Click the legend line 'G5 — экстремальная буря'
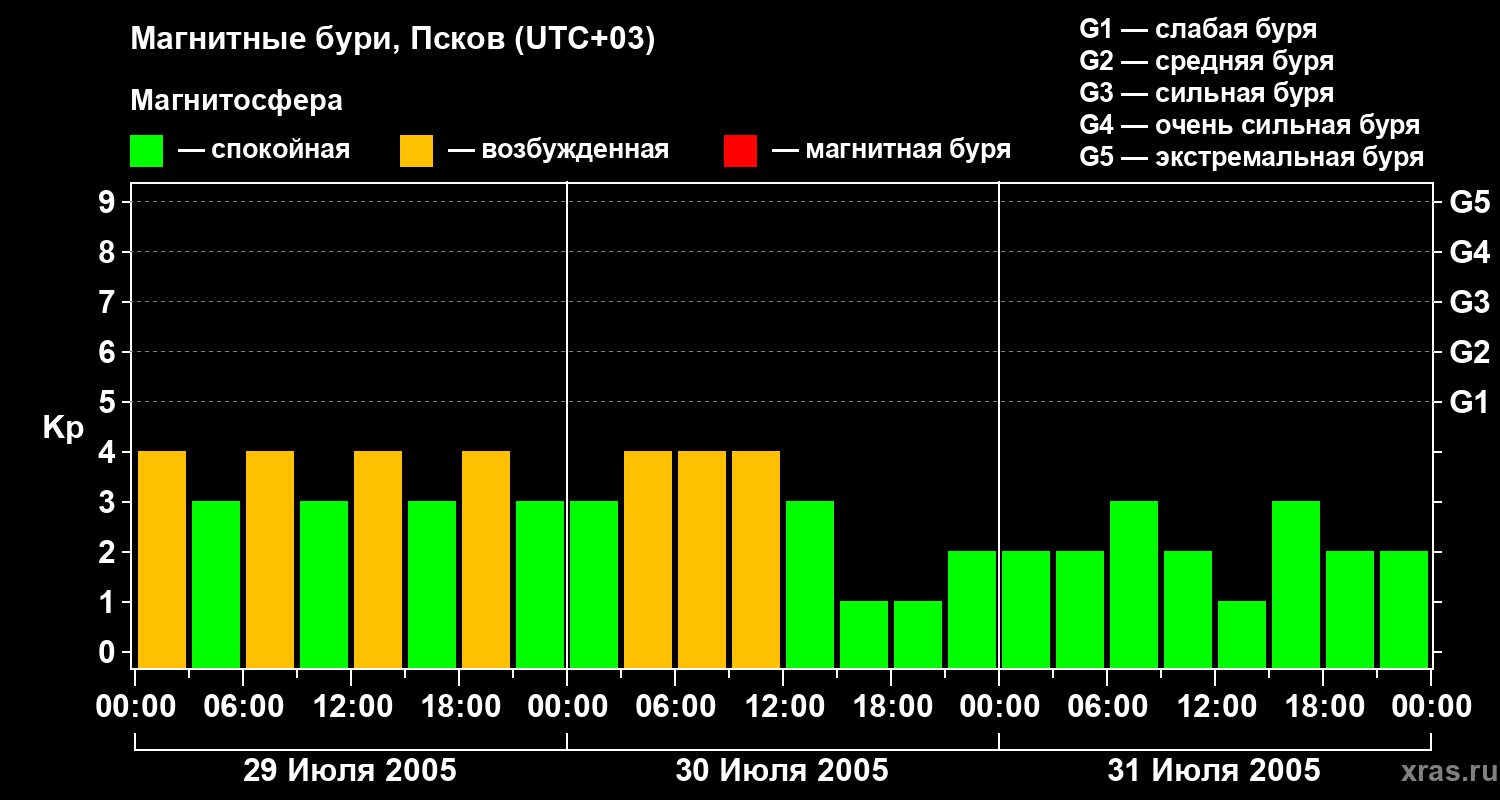1500x800 pixels. (1251, 157)
